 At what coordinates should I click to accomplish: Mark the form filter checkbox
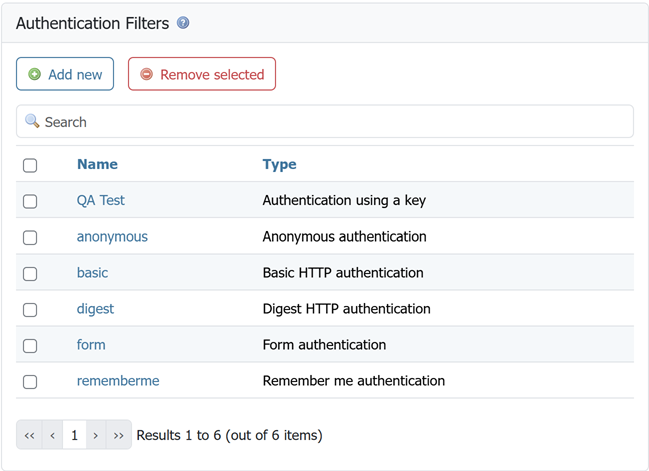30,345
